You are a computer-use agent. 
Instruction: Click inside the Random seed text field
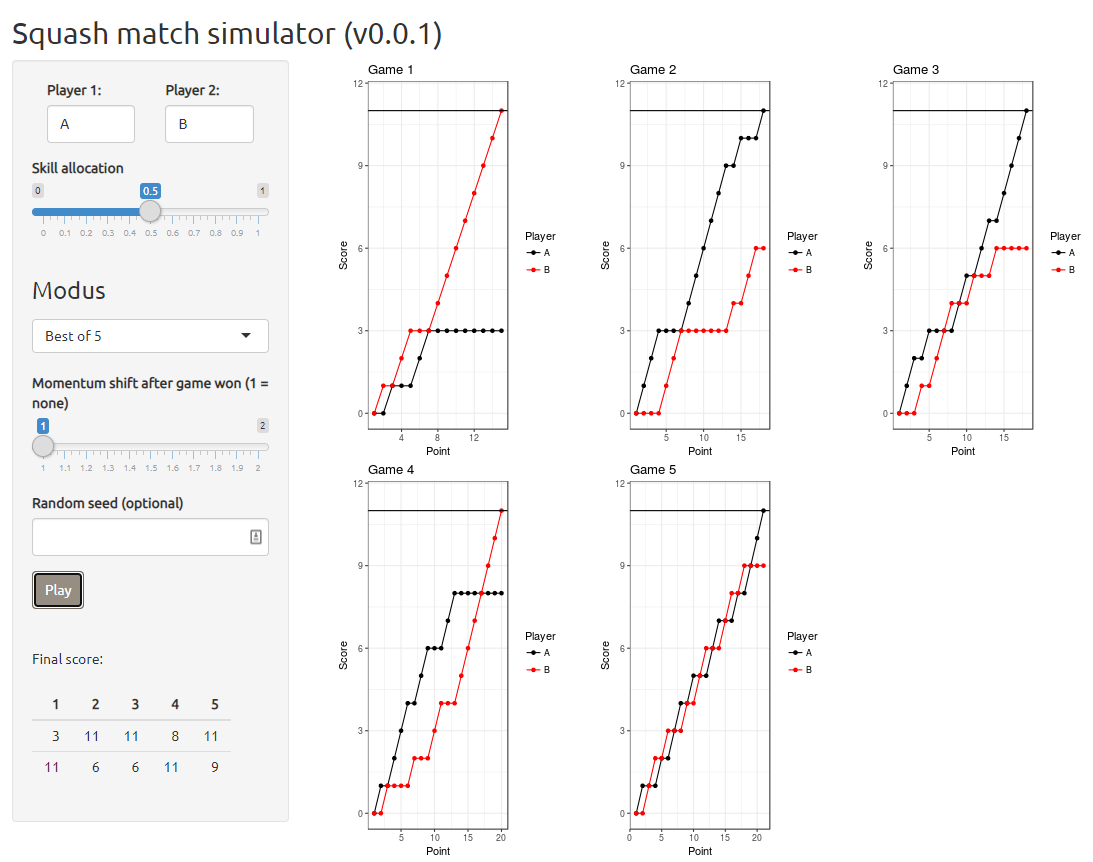[140, 537]
